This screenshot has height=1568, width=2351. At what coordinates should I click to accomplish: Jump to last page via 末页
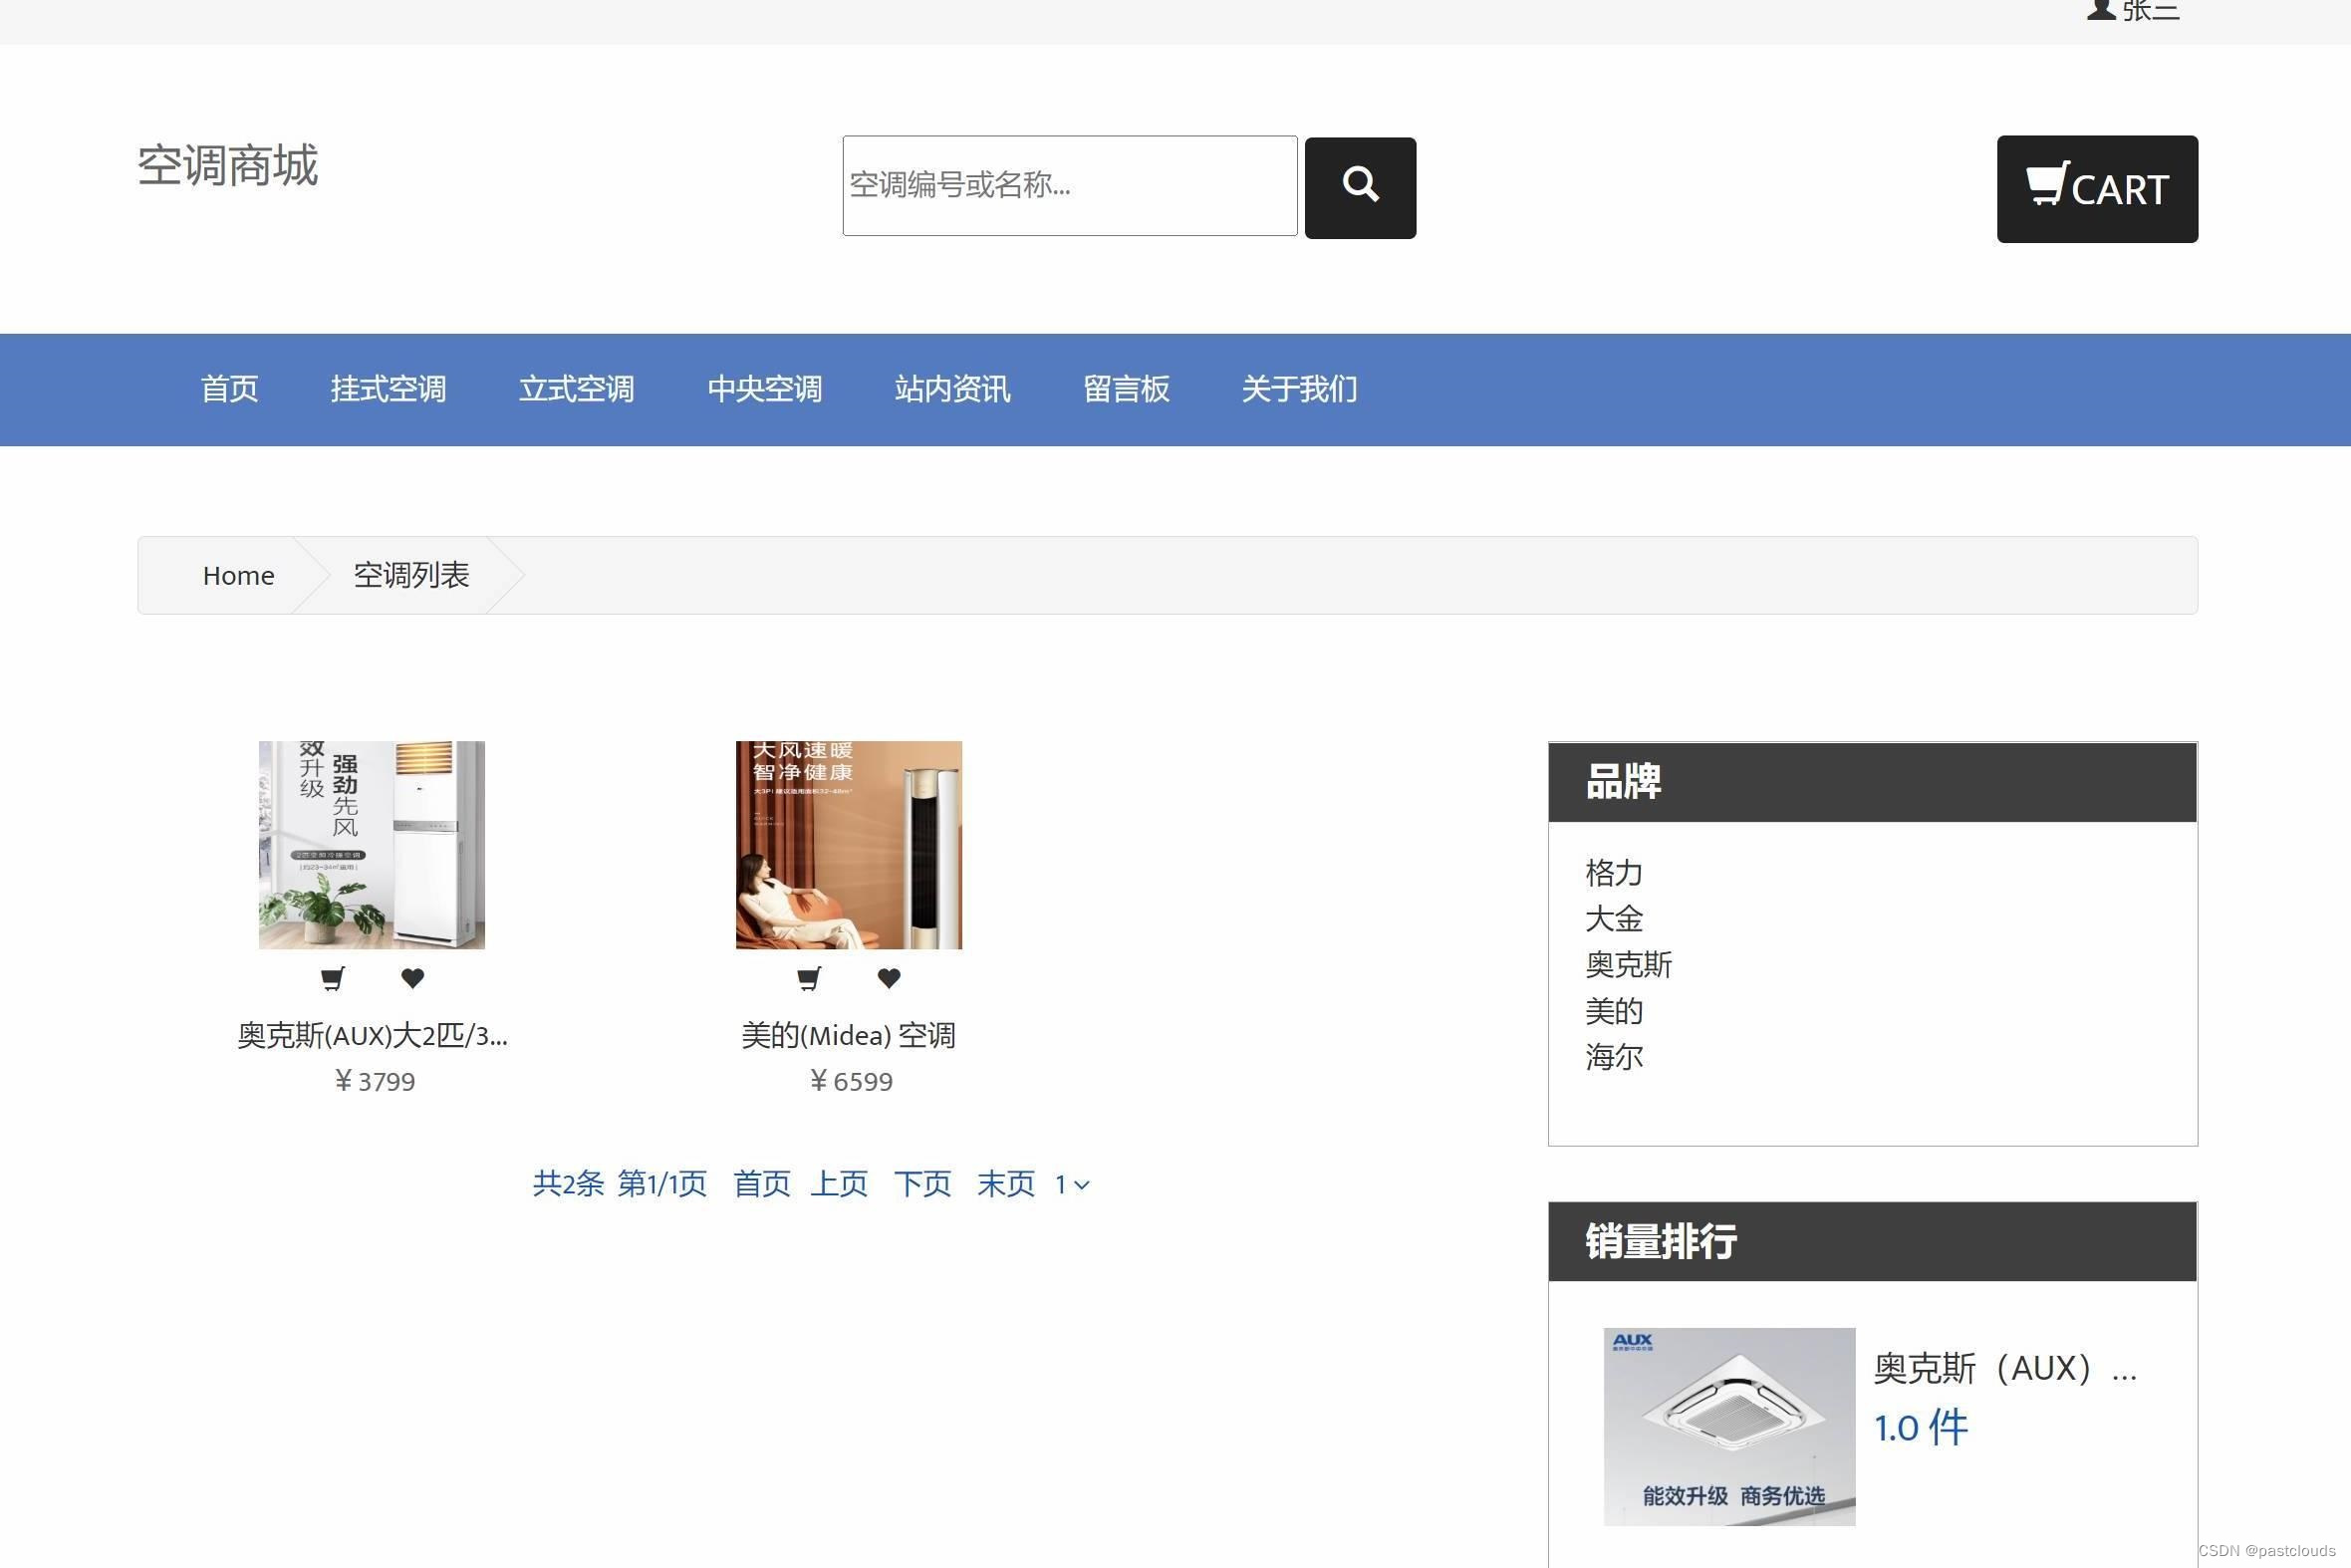coord(1005,1183)
